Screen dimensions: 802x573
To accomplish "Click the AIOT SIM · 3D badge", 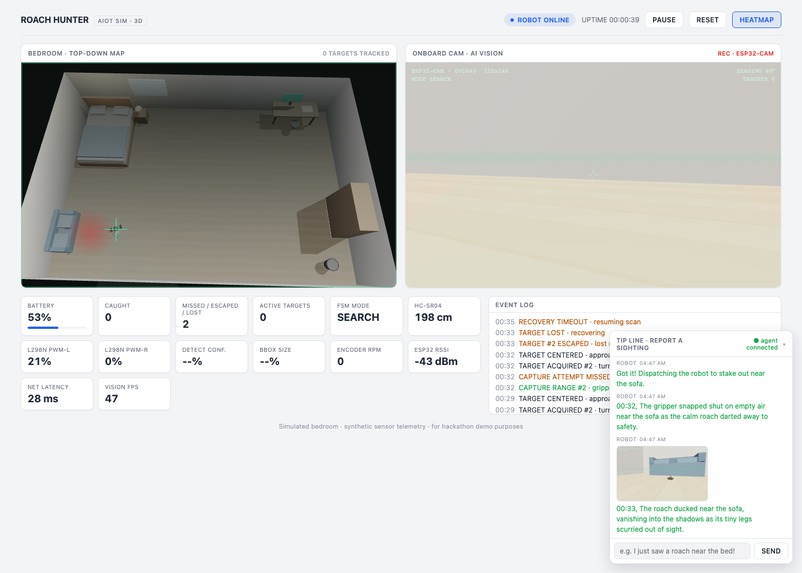I will click(x=120, y=21).
